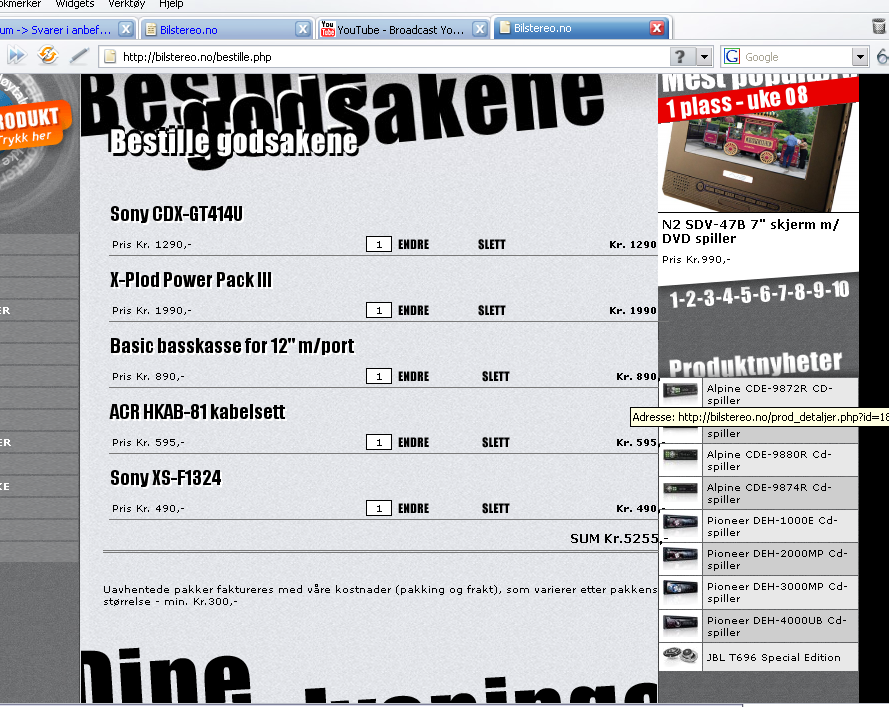Open the Widgets menu

pyautogui.click(x=75, y=4)
